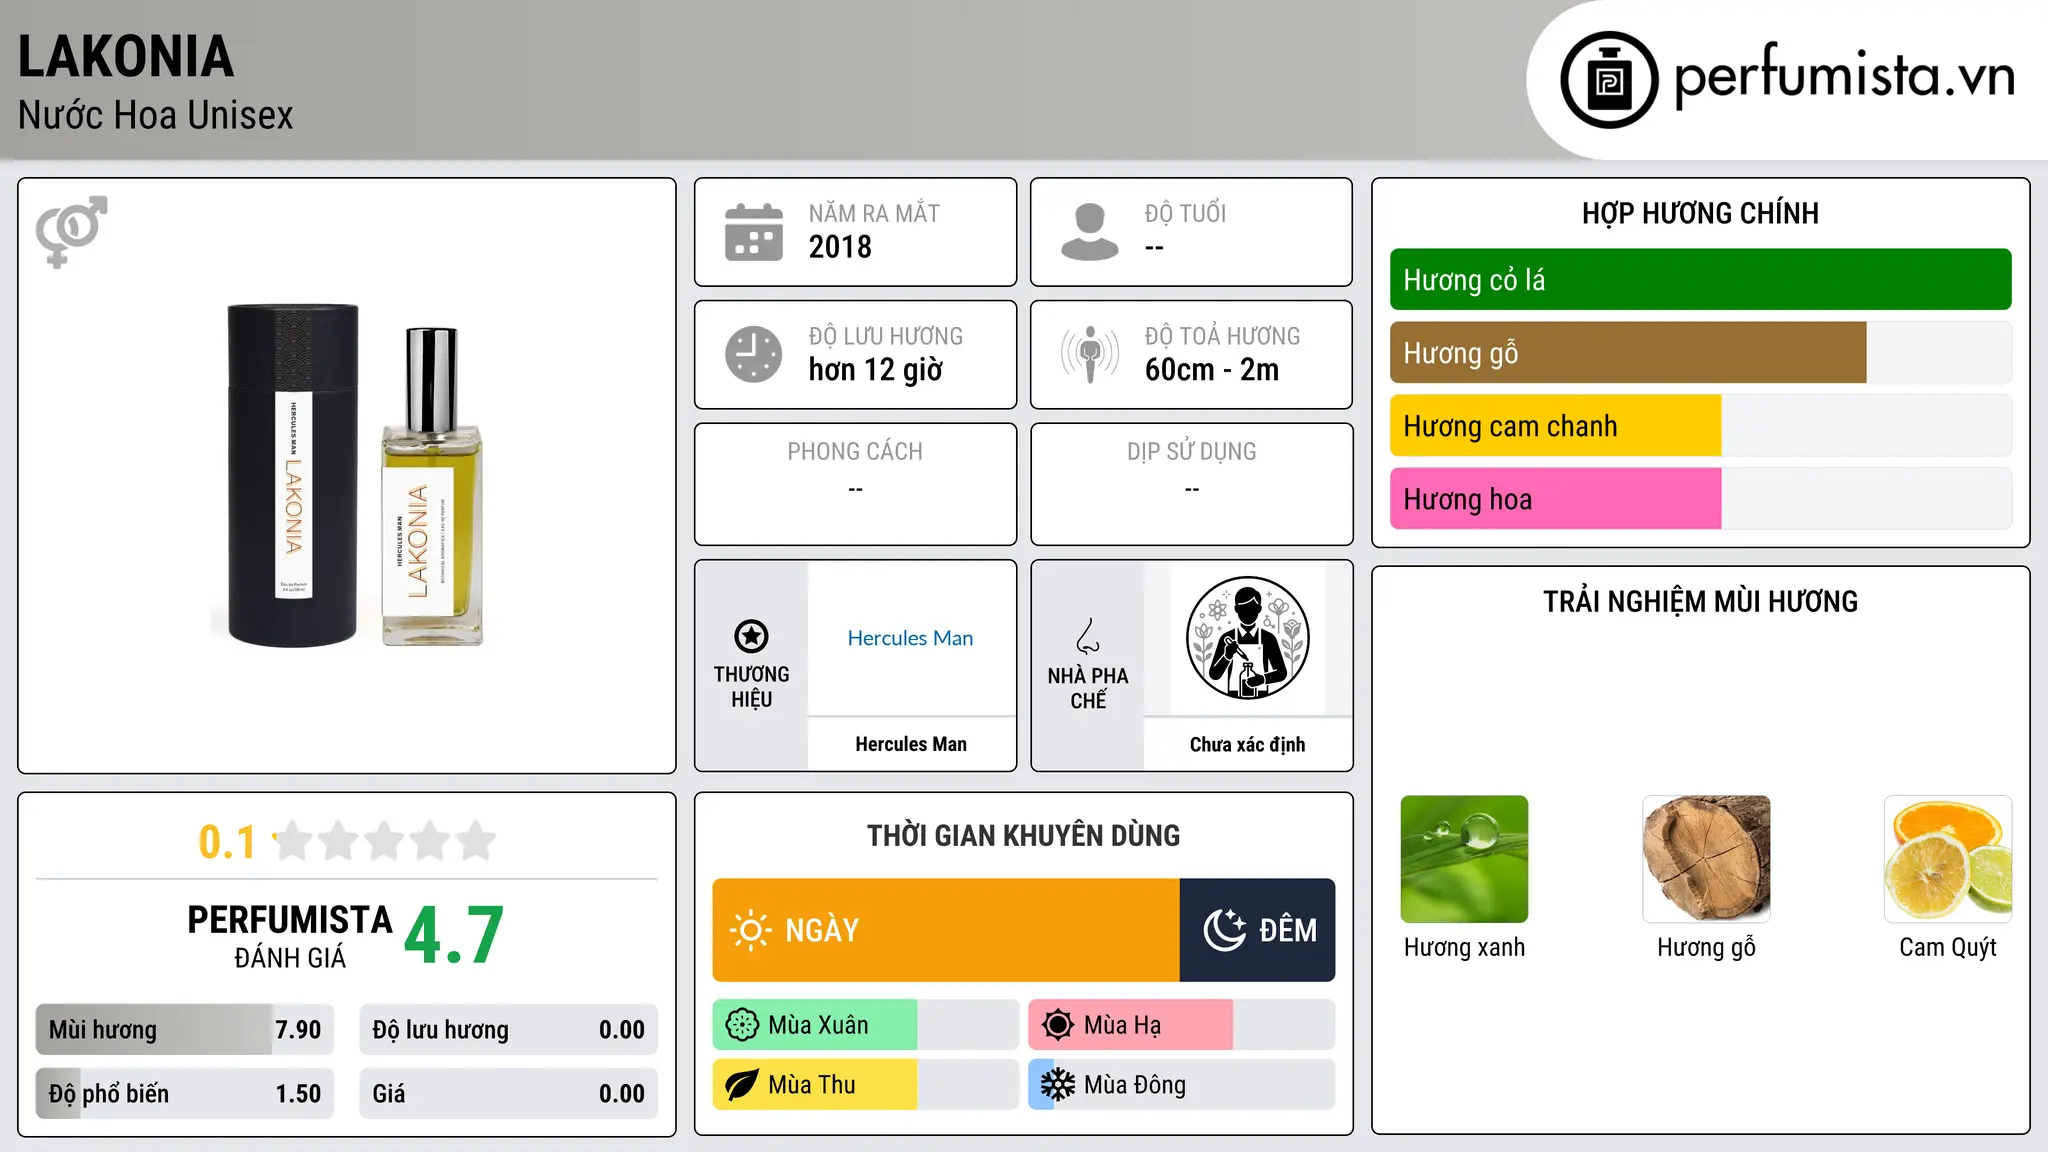Click the 60cm - 2m sillage value
Screen dimensions: 2048x1152
tap(1212, 370)
